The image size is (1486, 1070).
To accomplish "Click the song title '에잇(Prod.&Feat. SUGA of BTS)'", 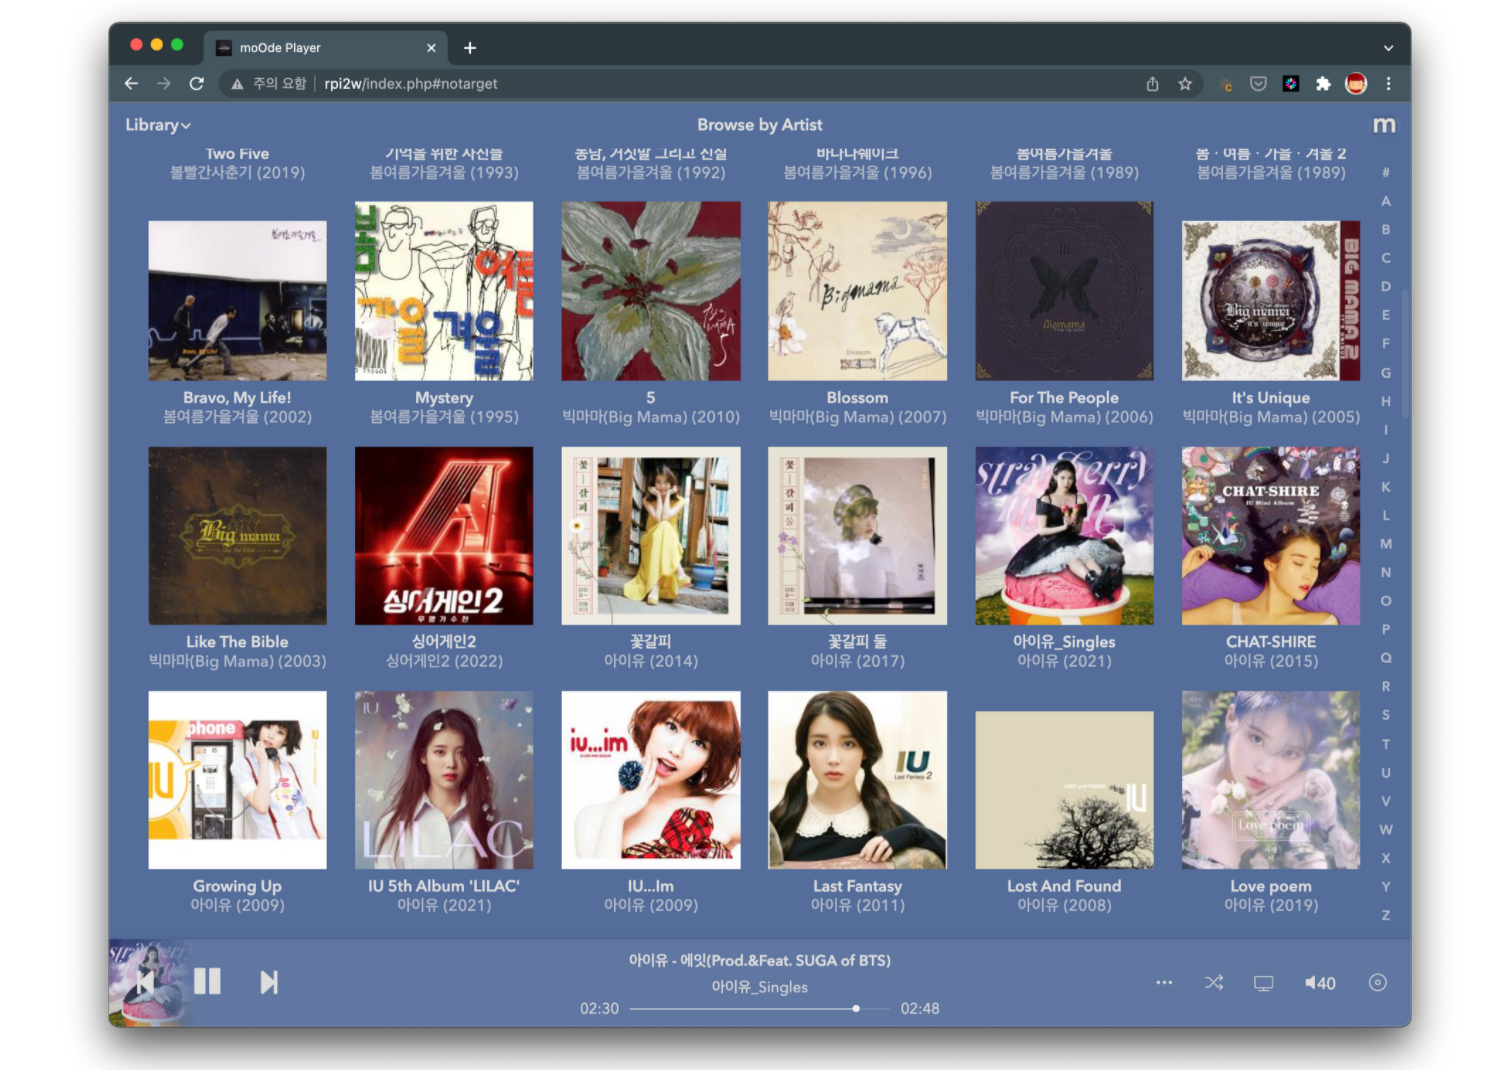I will pyautogui.click(x=785, y=960).
